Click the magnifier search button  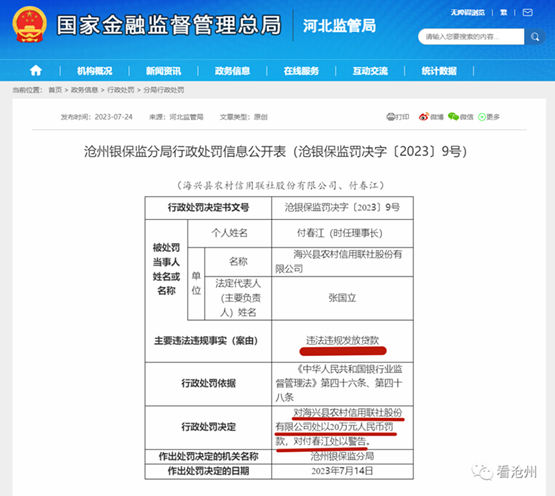coord(535,36)
